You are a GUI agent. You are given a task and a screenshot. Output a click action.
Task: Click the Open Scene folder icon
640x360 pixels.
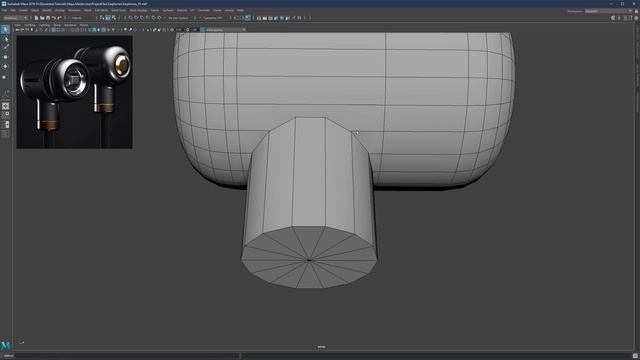42,18
